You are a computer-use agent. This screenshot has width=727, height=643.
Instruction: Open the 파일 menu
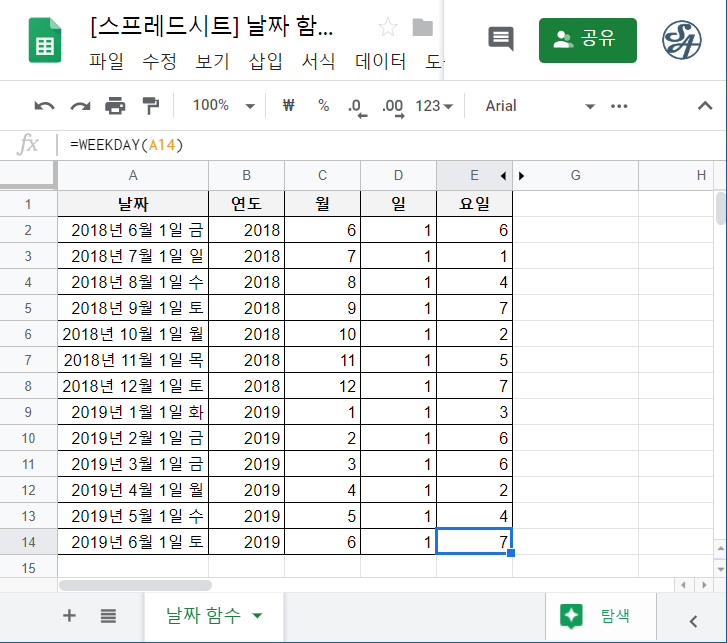106,62
